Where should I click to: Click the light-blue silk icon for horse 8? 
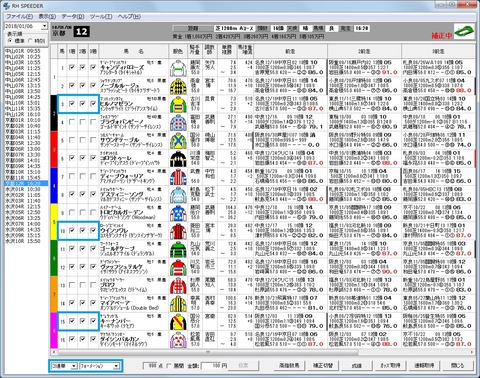[178, 195]
